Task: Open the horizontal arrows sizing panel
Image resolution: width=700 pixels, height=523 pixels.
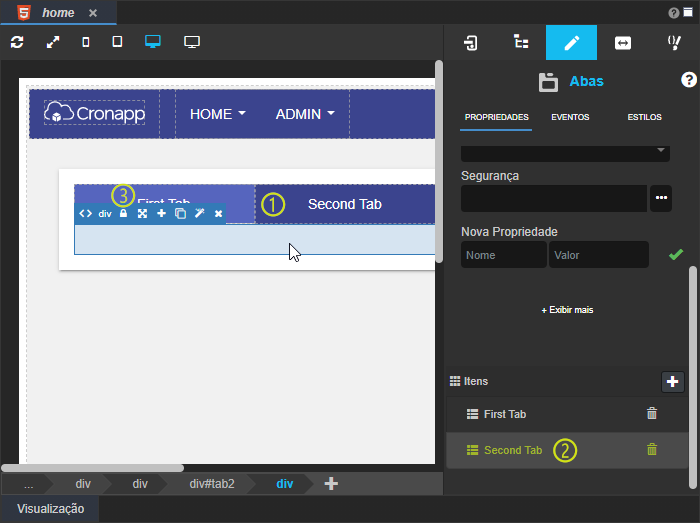Action: [623, 43]
